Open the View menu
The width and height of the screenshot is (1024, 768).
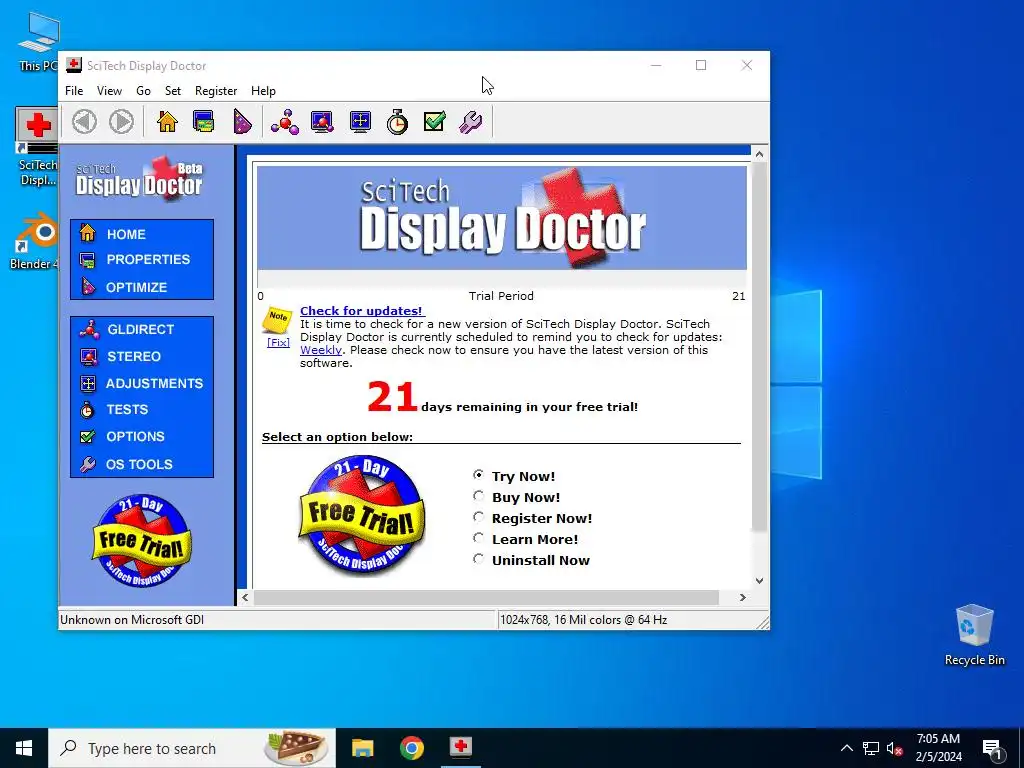pyautogui.click(x=109, y=91)
